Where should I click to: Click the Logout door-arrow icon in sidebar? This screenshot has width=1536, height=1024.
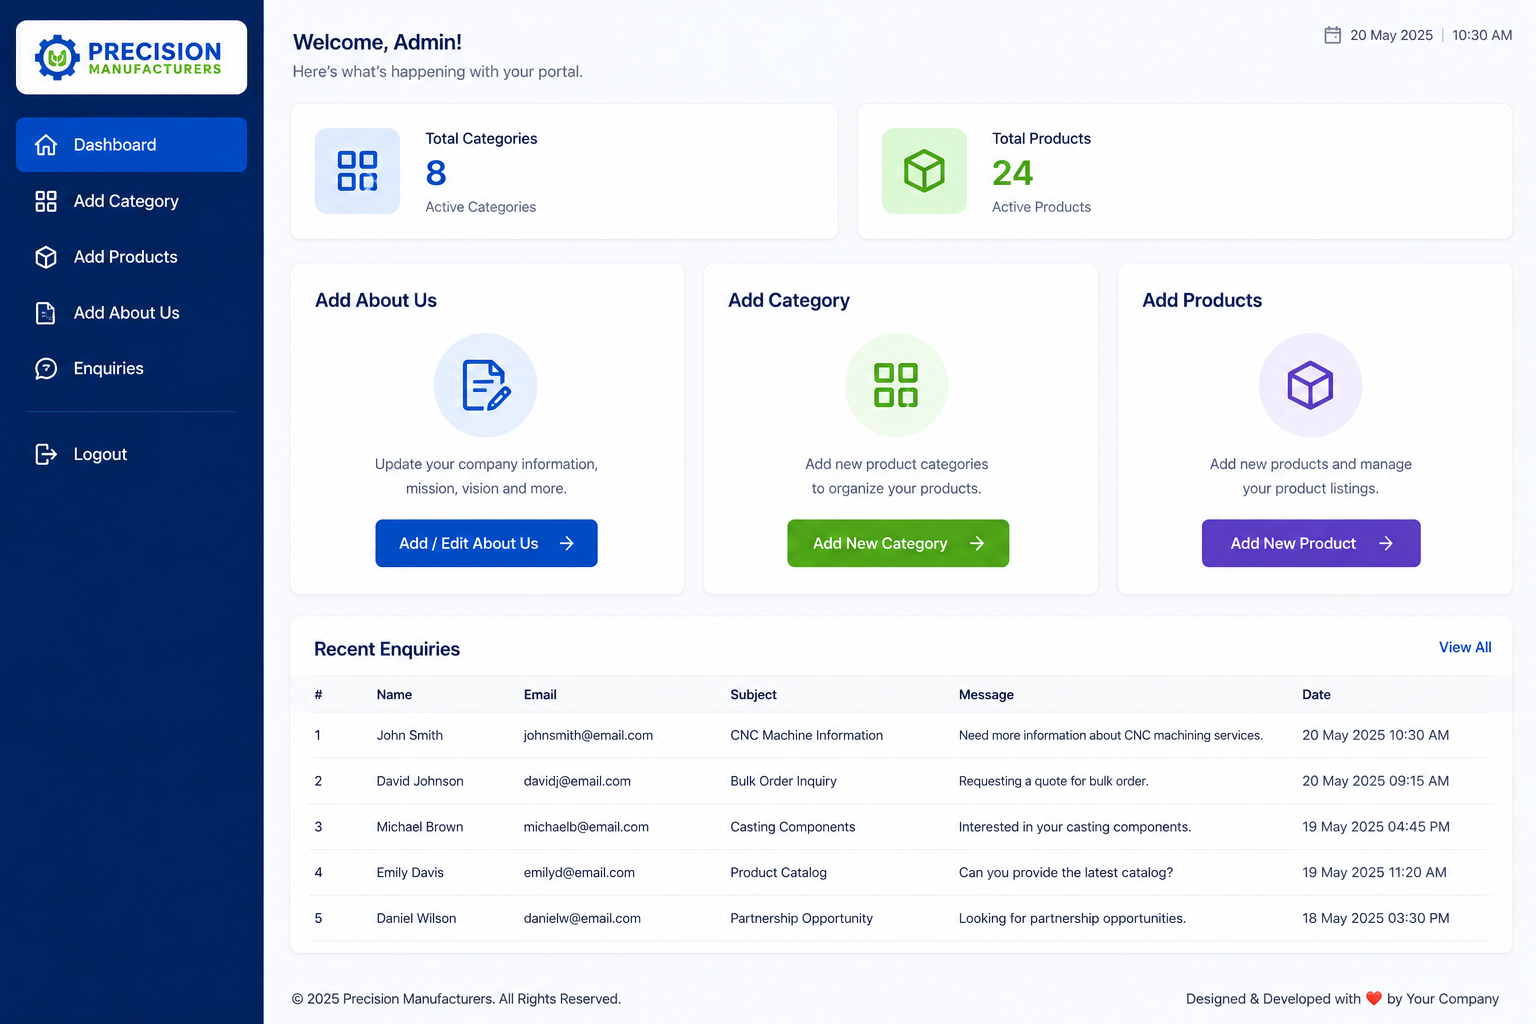click(46, 454)
